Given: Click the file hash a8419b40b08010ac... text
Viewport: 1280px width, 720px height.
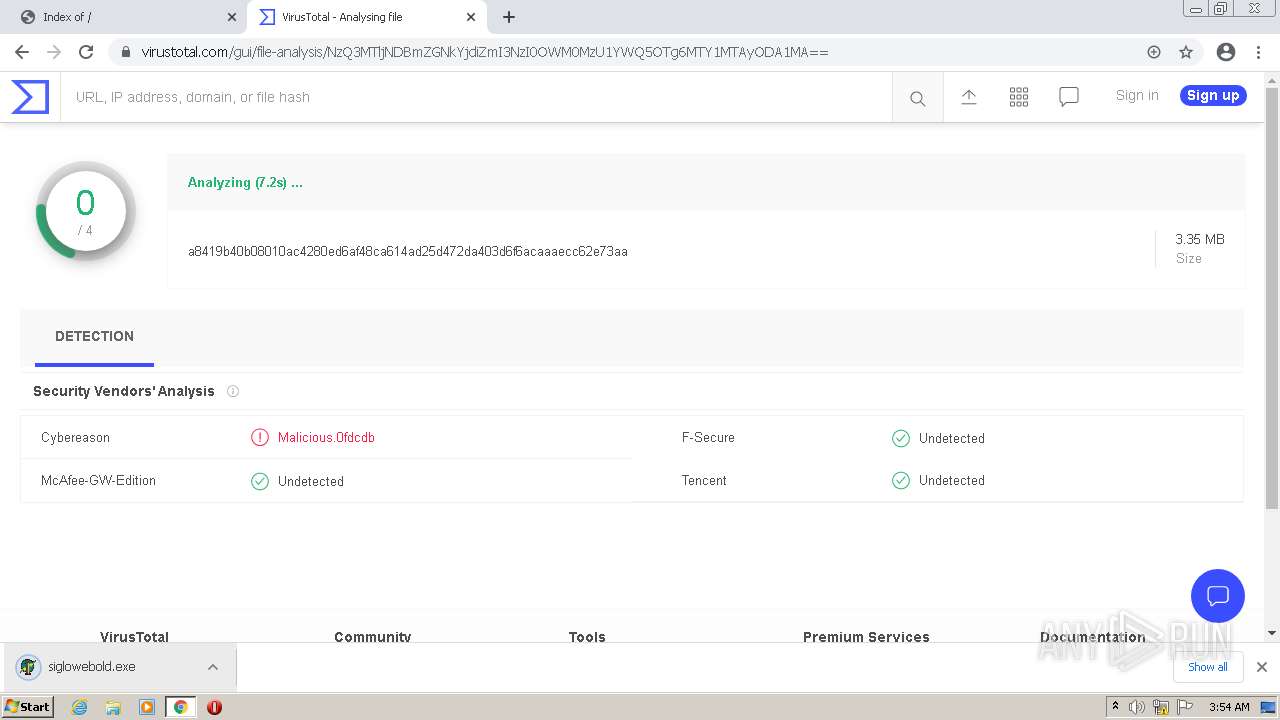Looking at the screenshot, I should pos(408,251).
